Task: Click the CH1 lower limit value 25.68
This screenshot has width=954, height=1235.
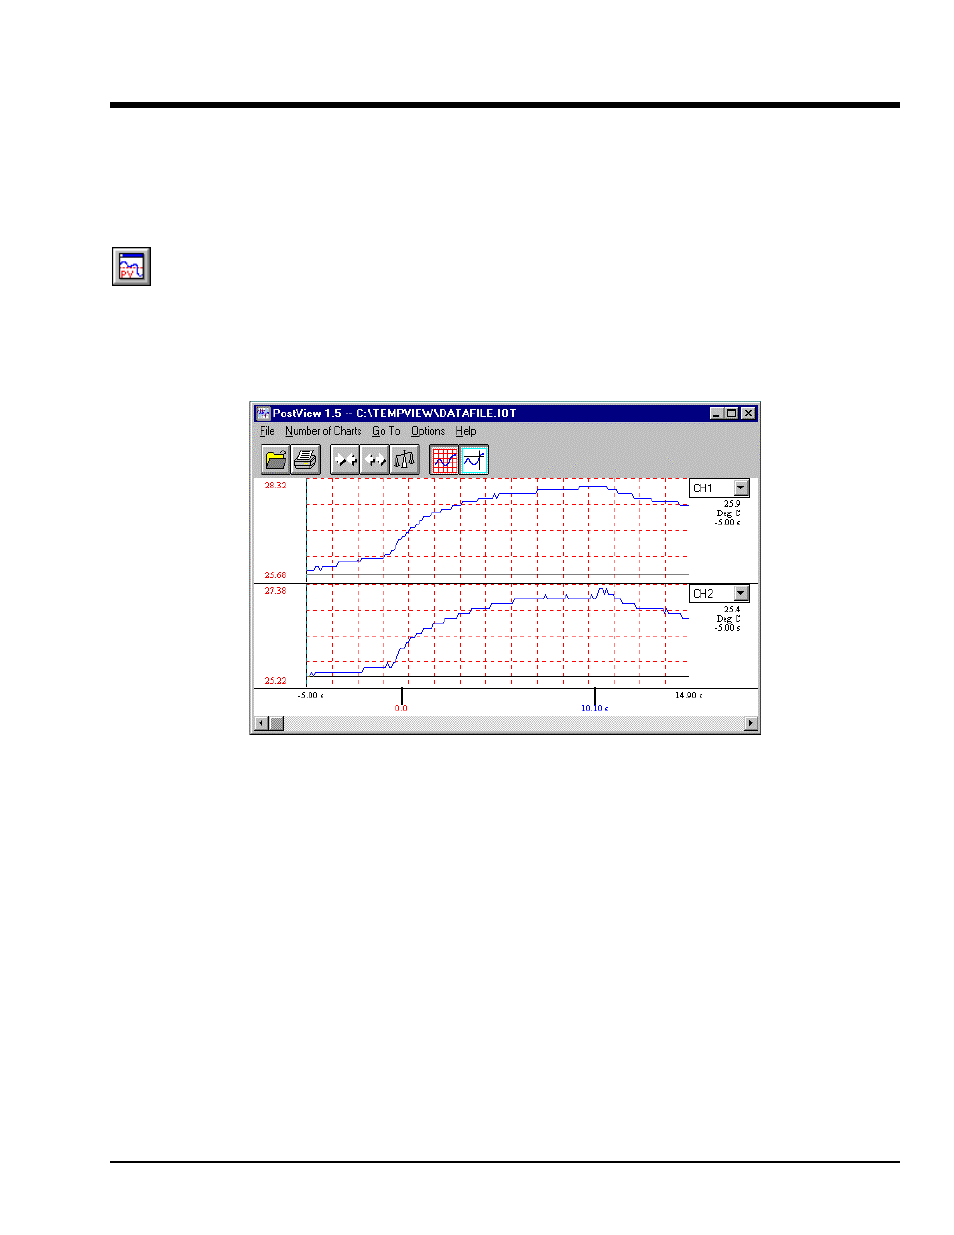Action: point(275,575)
